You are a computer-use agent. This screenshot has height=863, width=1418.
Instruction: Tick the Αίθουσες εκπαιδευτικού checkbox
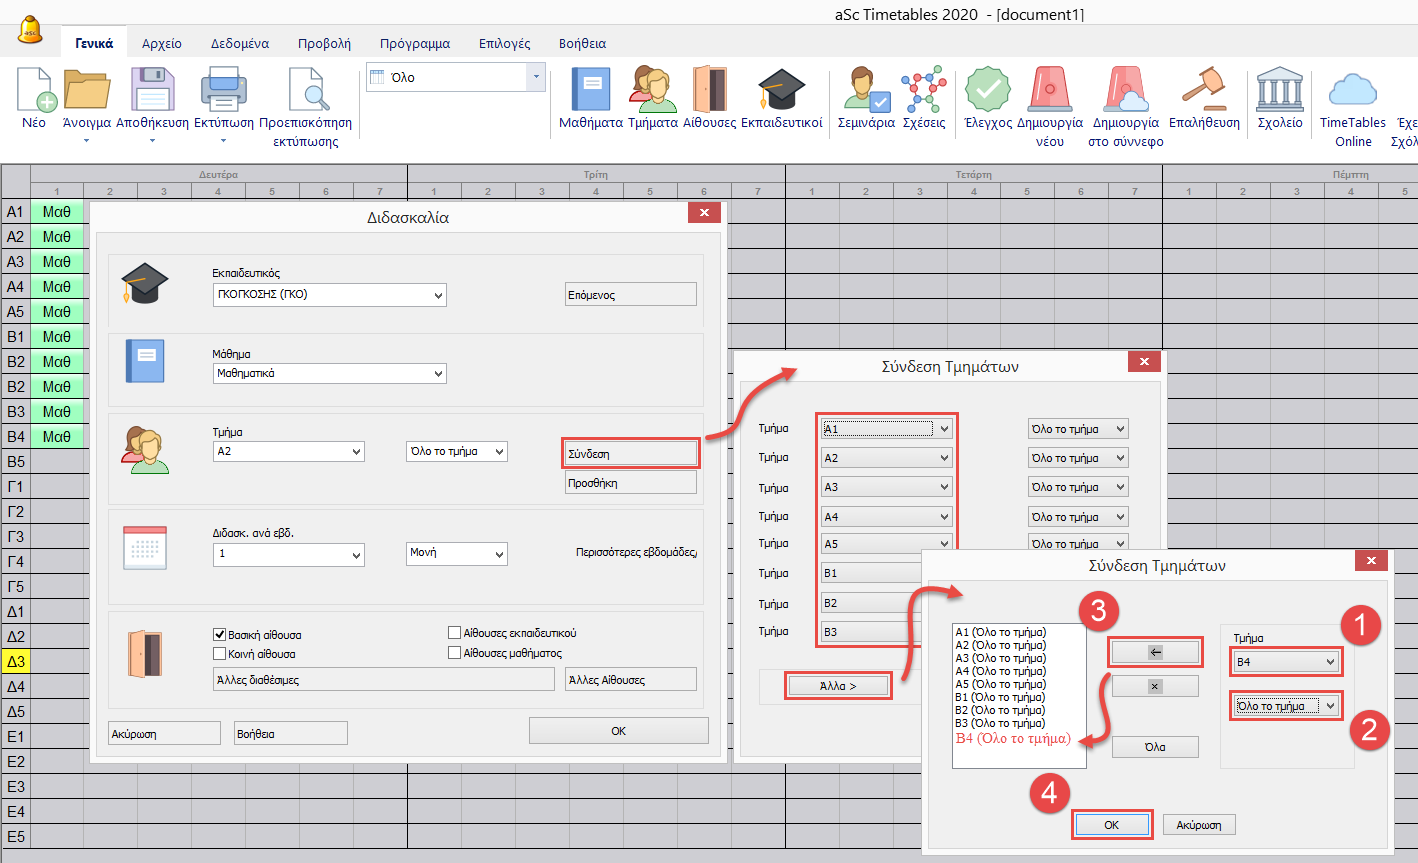[x=455, y=633]
